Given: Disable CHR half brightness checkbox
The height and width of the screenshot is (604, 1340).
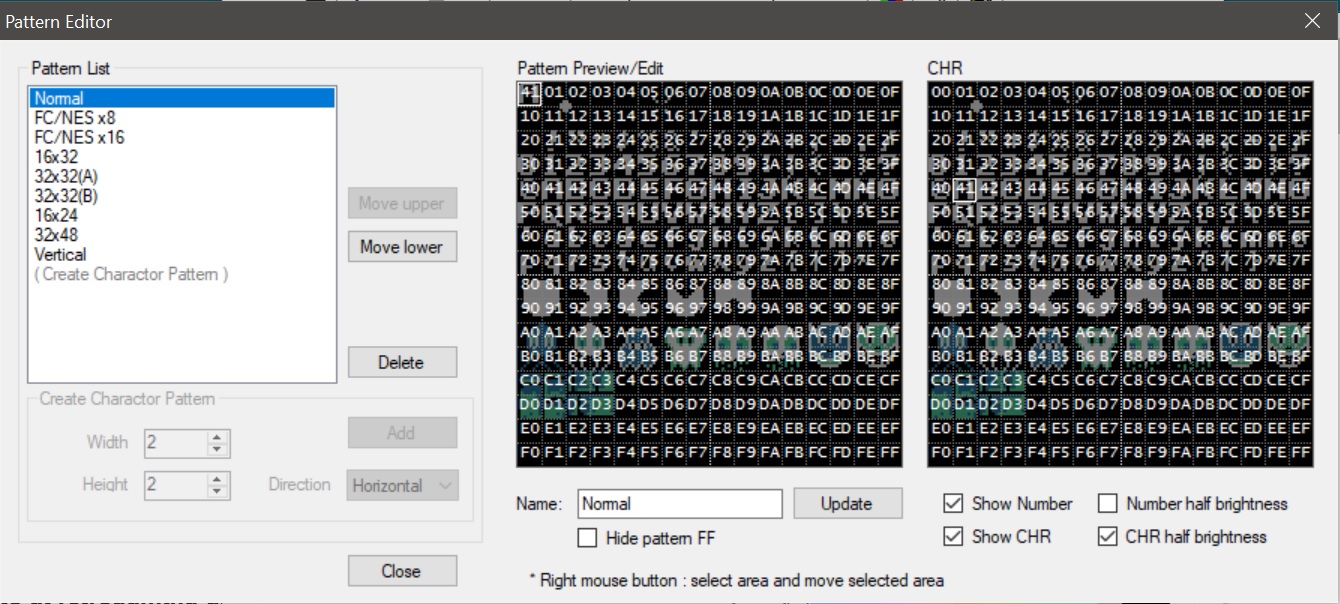Looking at the screenshot, I should coord(1108,537).
